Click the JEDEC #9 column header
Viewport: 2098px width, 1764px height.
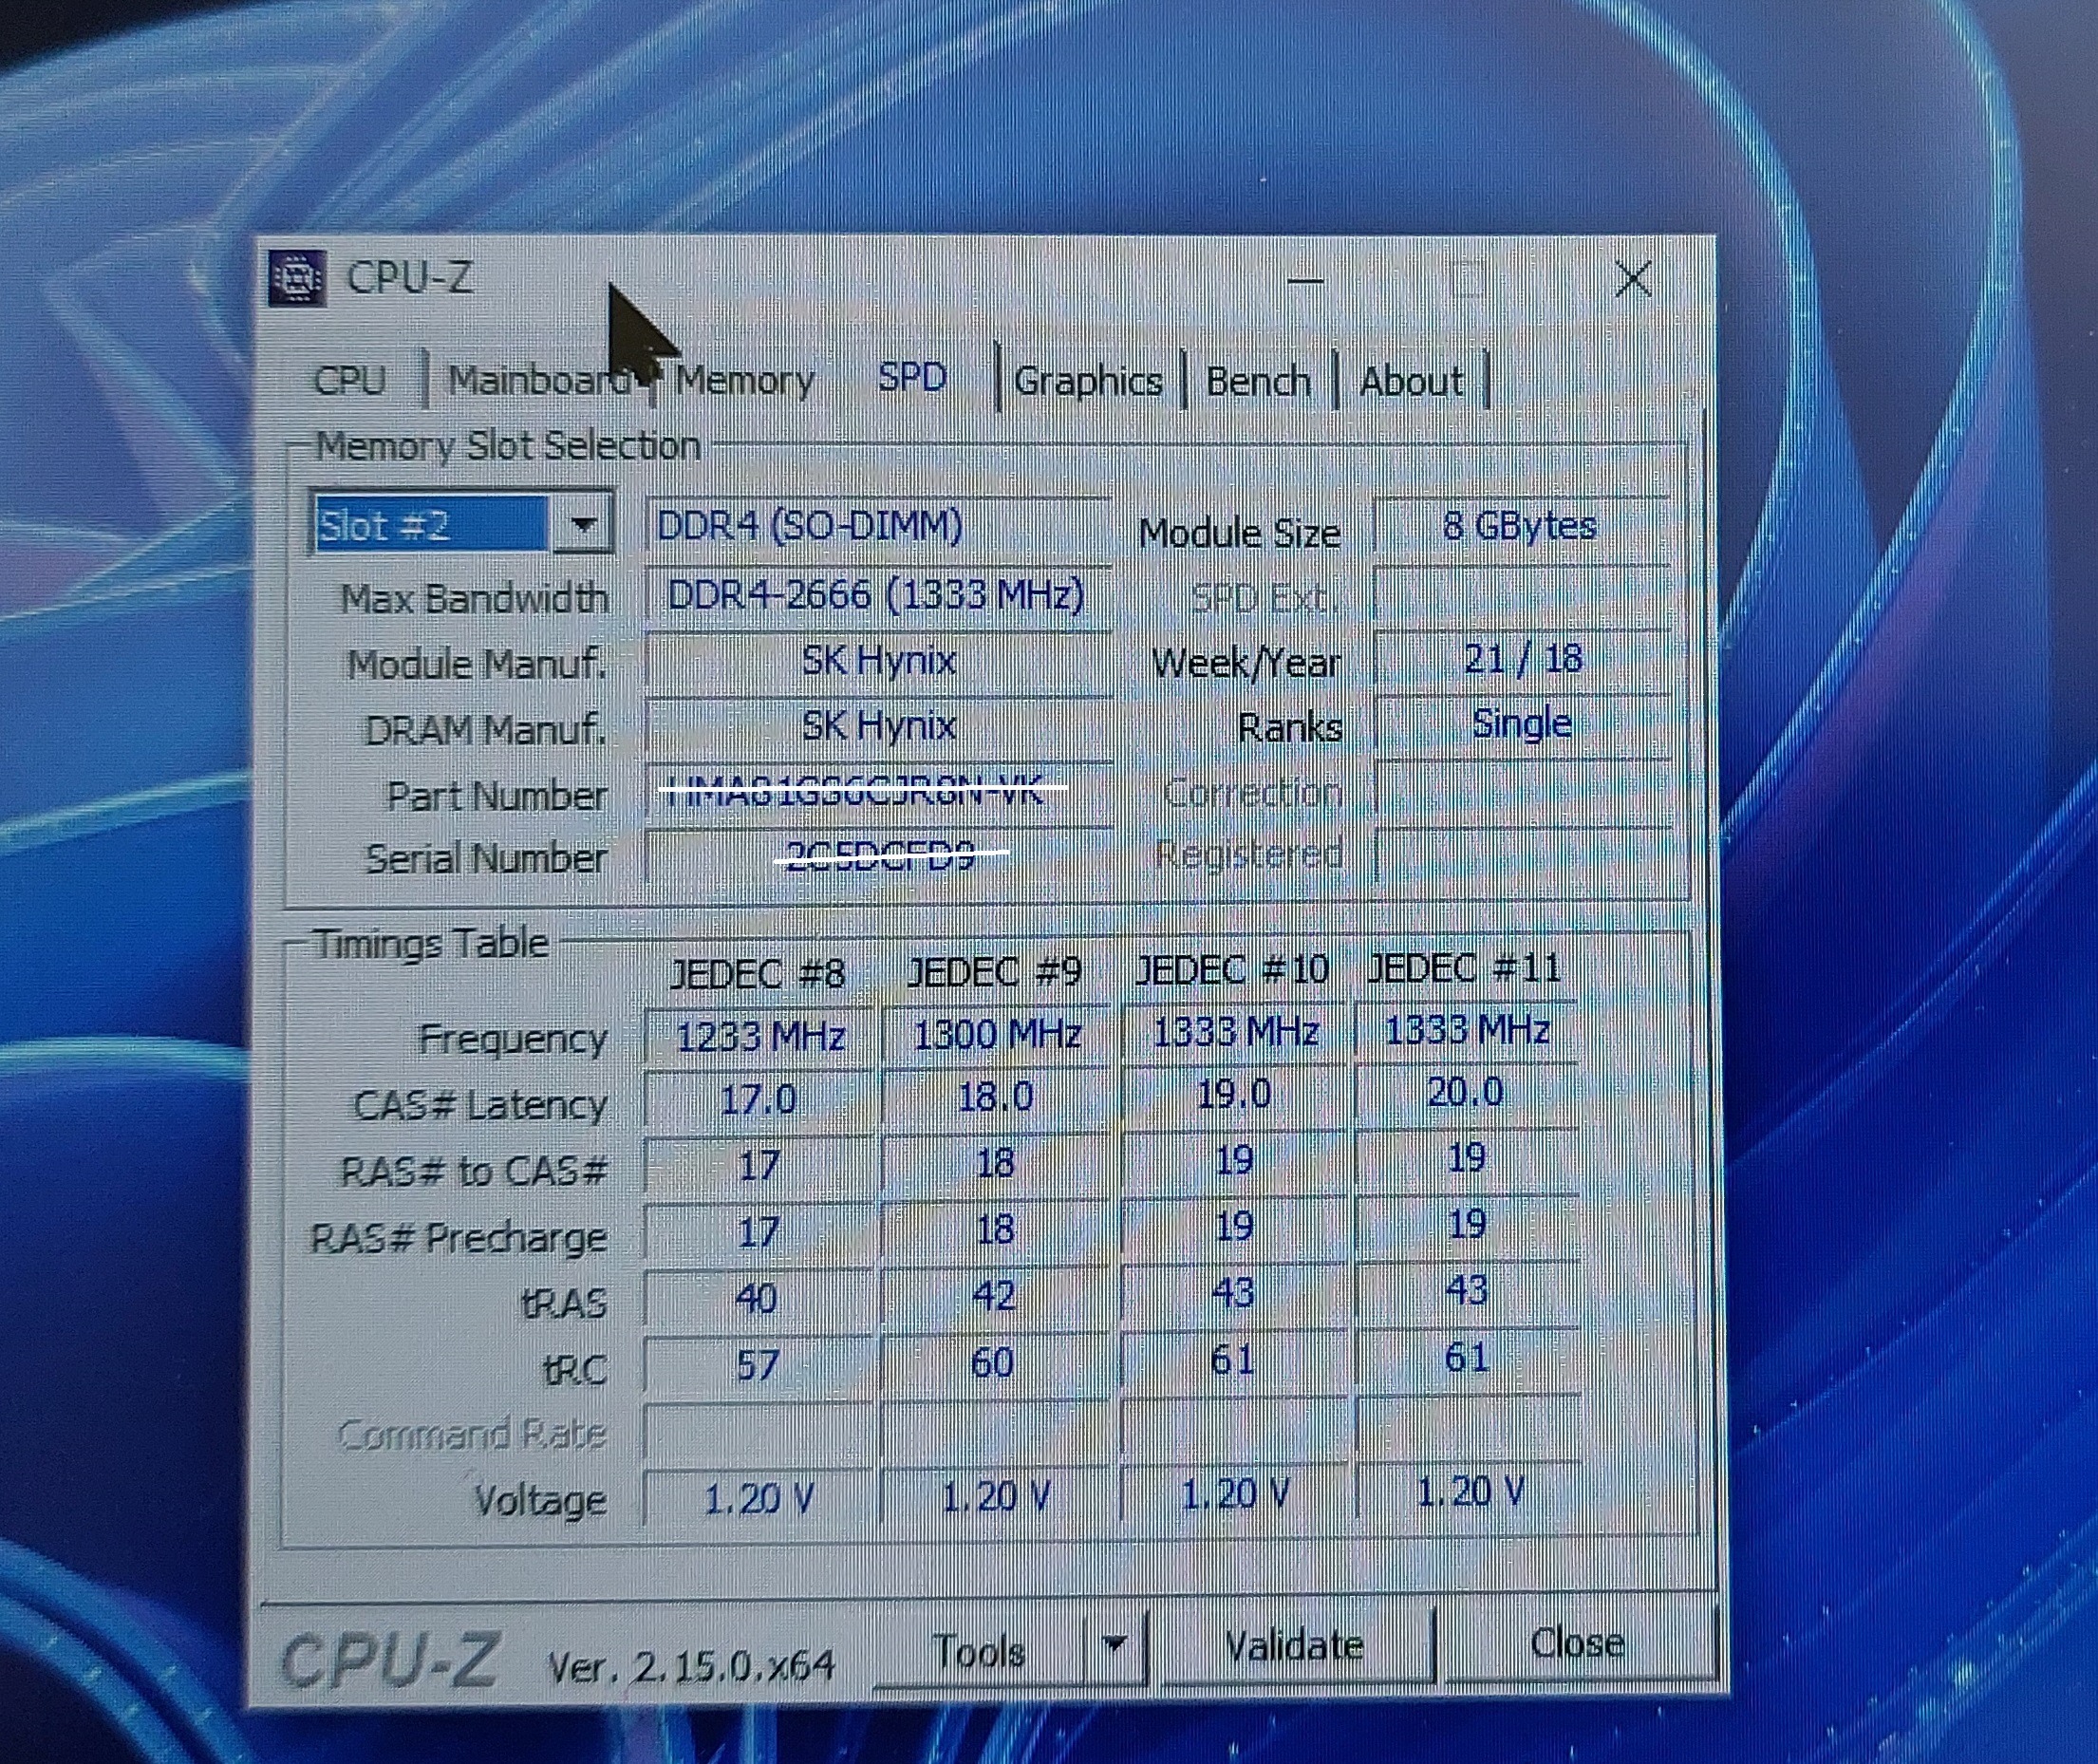pyautogui.click(x=994, y=972)
